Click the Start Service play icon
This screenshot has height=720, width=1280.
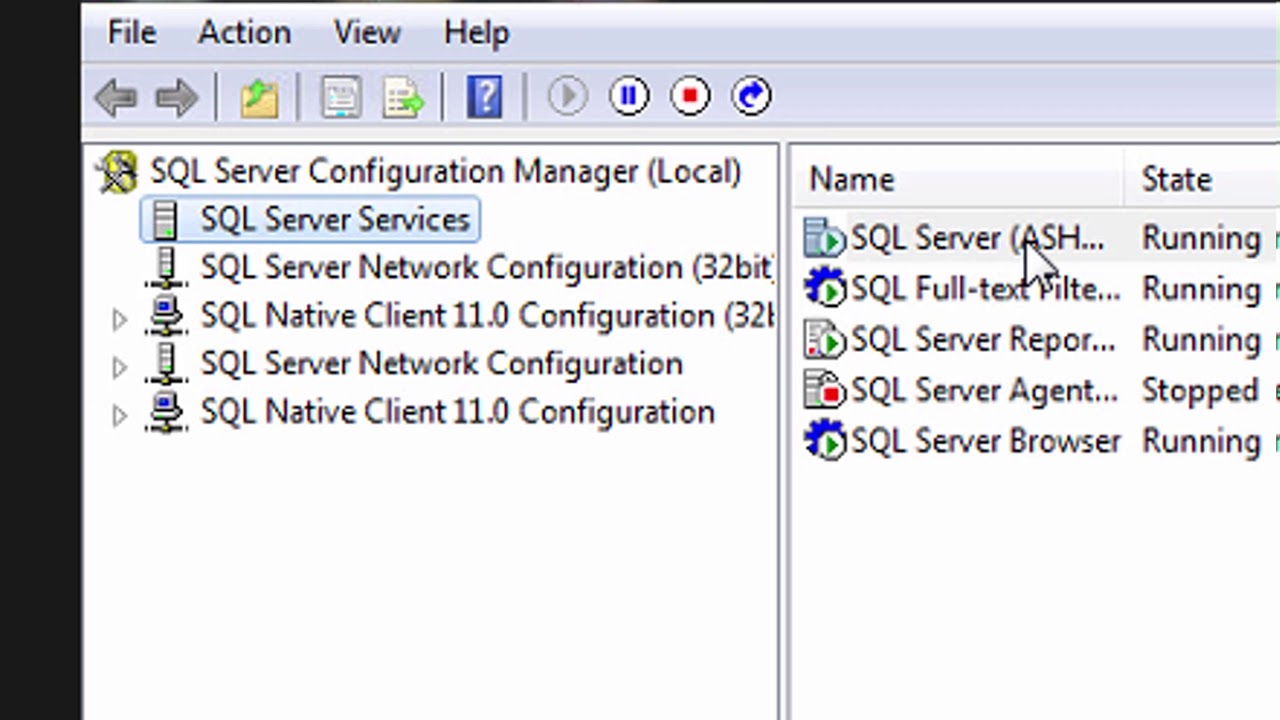[x=567, y=96]
